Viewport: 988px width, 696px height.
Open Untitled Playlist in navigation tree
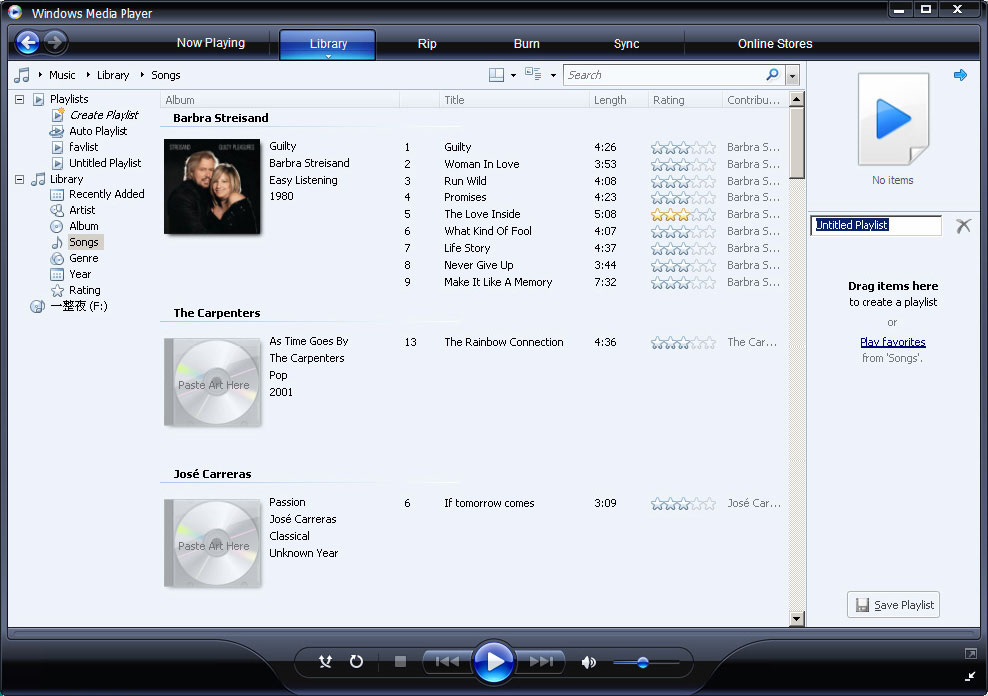(105, 163)
